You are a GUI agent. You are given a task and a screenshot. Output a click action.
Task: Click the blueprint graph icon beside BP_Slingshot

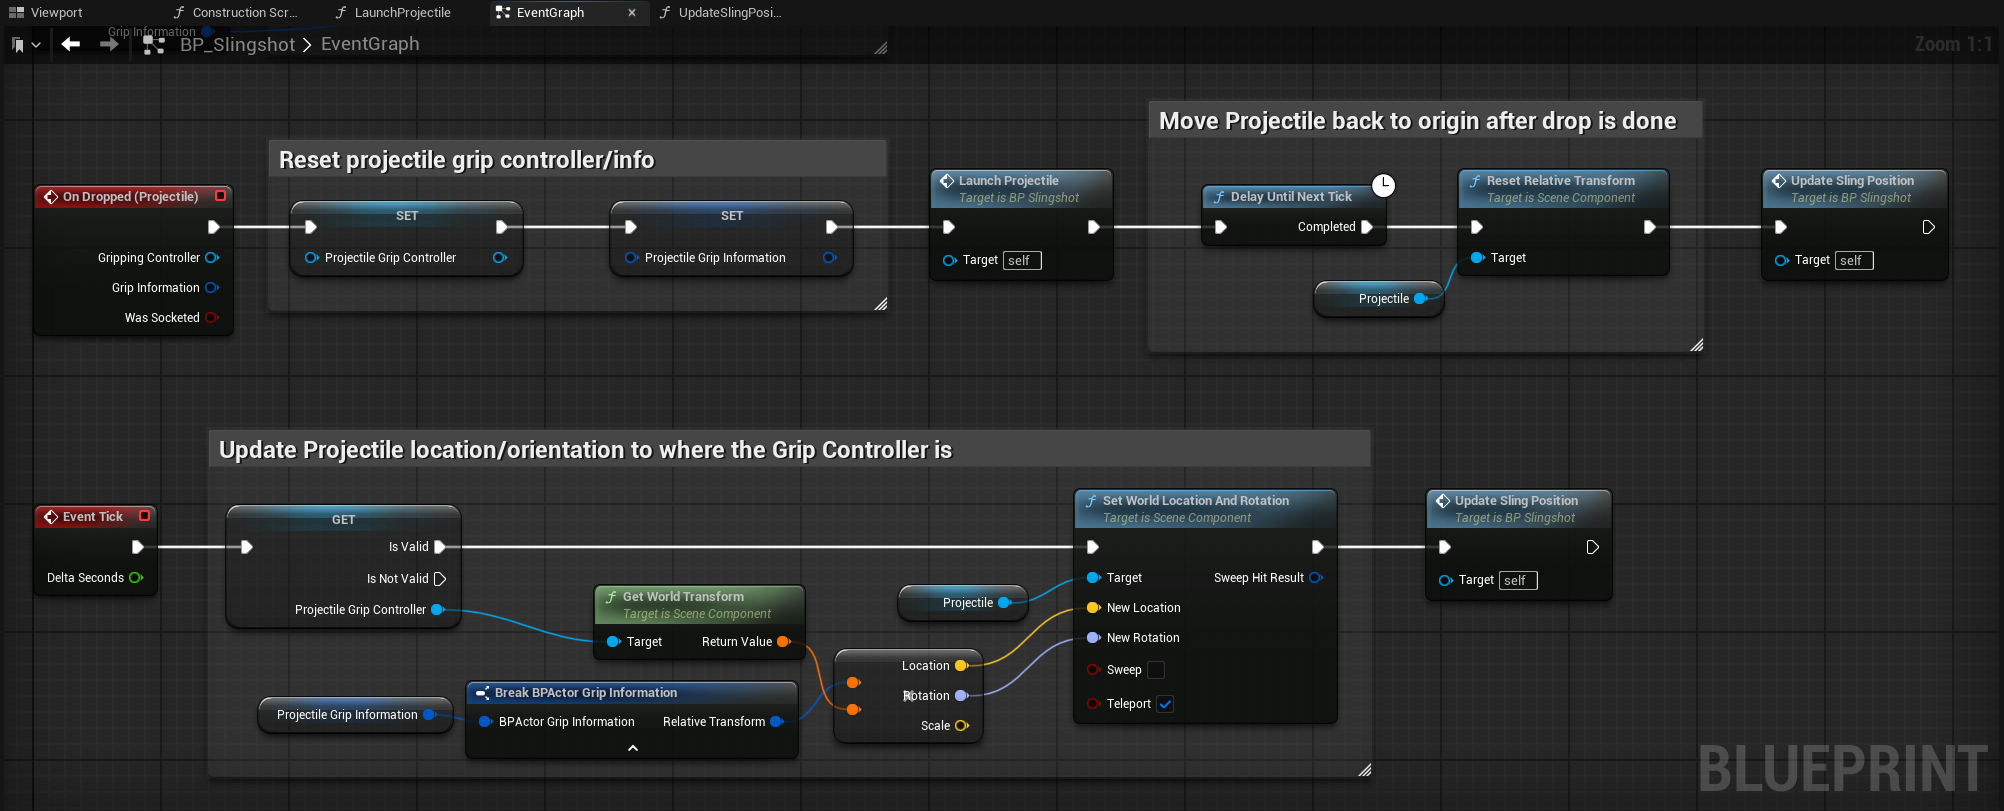(154, 45)
